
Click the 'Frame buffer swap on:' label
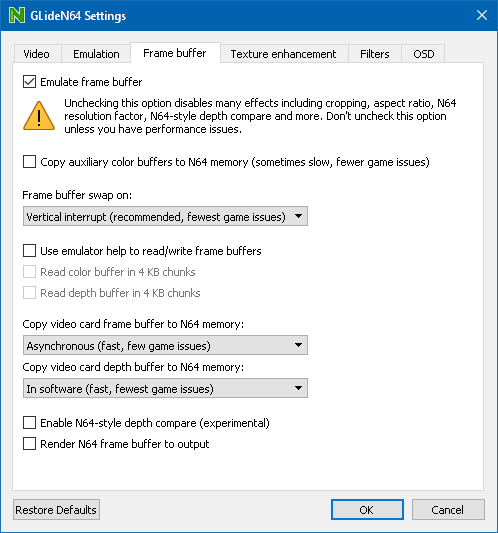[x=77, y=195]
